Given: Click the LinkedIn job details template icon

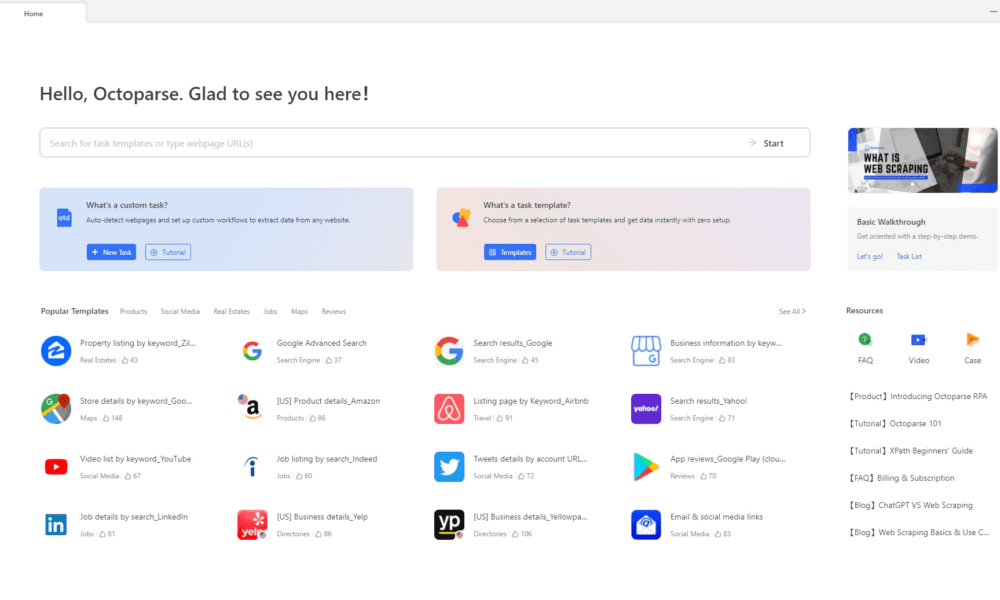Looking at the screenshot, I should (x=56, y=524).
